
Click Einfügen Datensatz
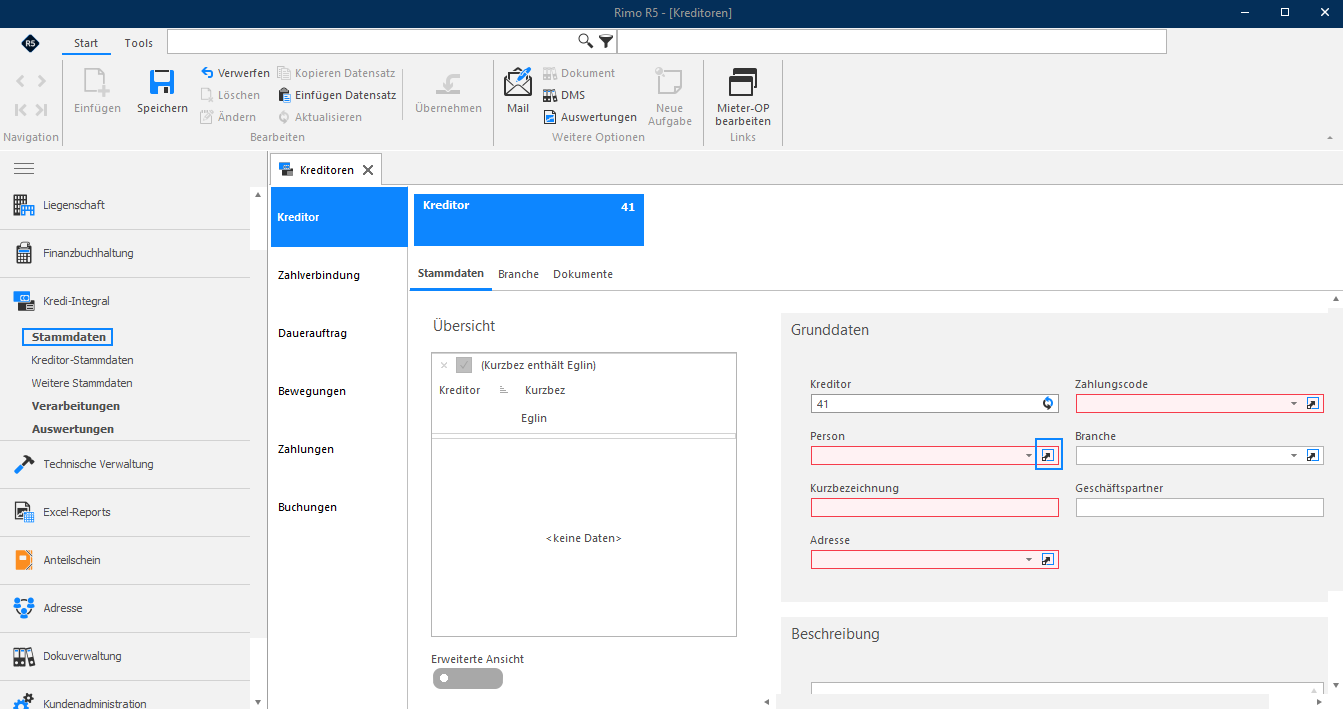(x=336, y=95)
